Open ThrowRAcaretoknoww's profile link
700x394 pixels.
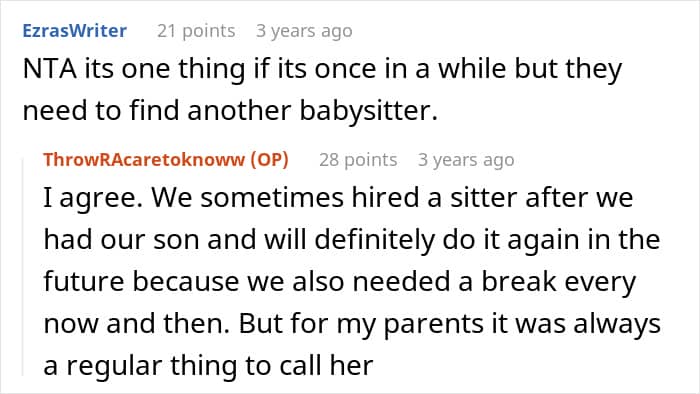coord(144,159)
